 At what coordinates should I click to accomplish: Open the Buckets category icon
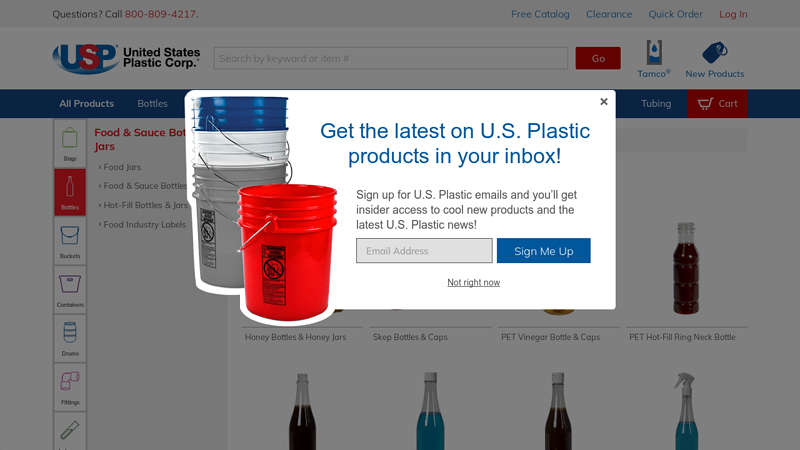coord(70,241)
